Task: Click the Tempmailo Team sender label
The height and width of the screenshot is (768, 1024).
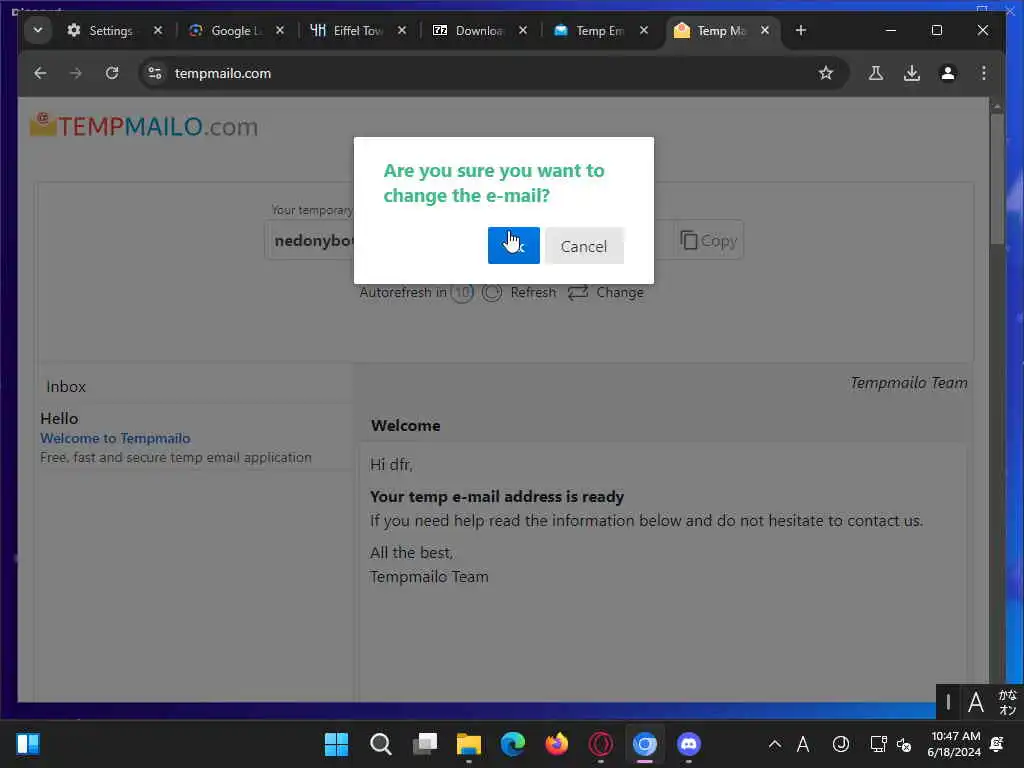Action: click(909, 383)
